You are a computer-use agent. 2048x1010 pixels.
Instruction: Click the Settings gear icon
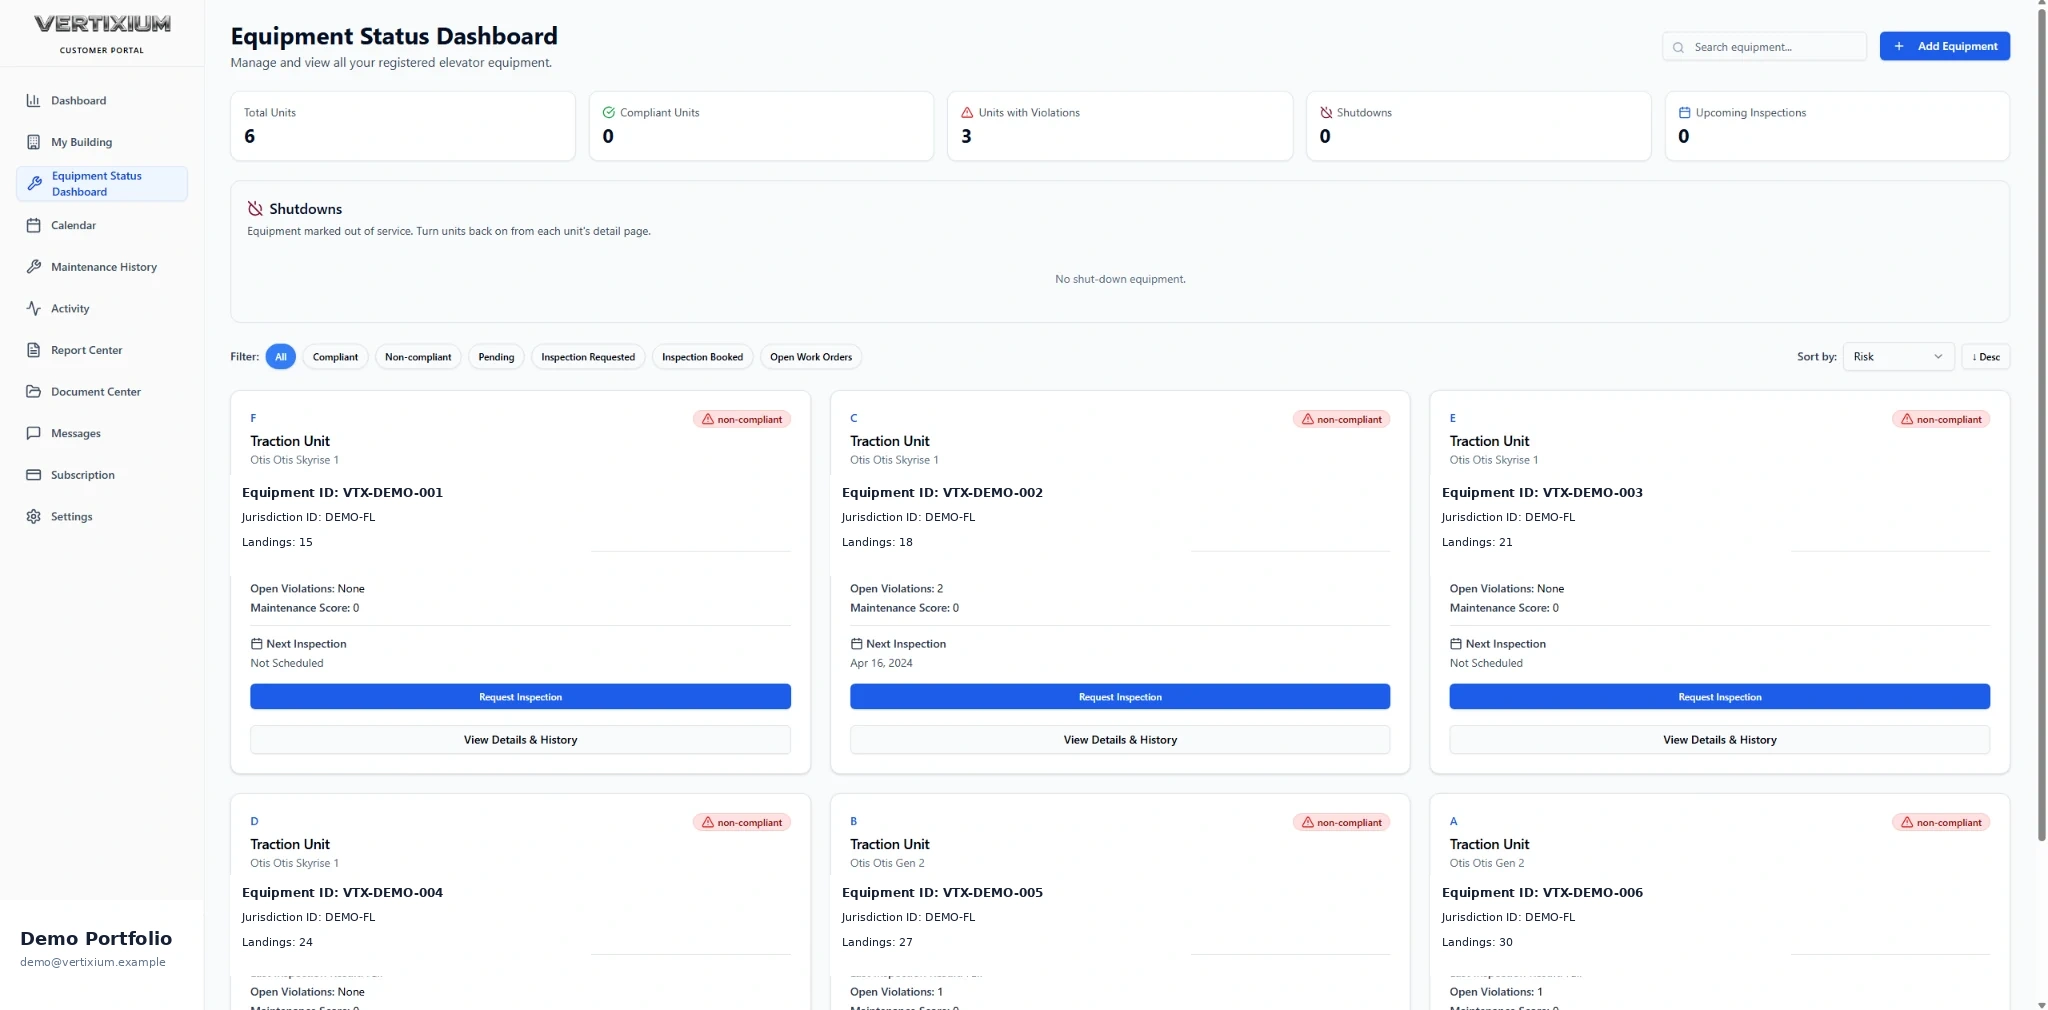(33, 517)
